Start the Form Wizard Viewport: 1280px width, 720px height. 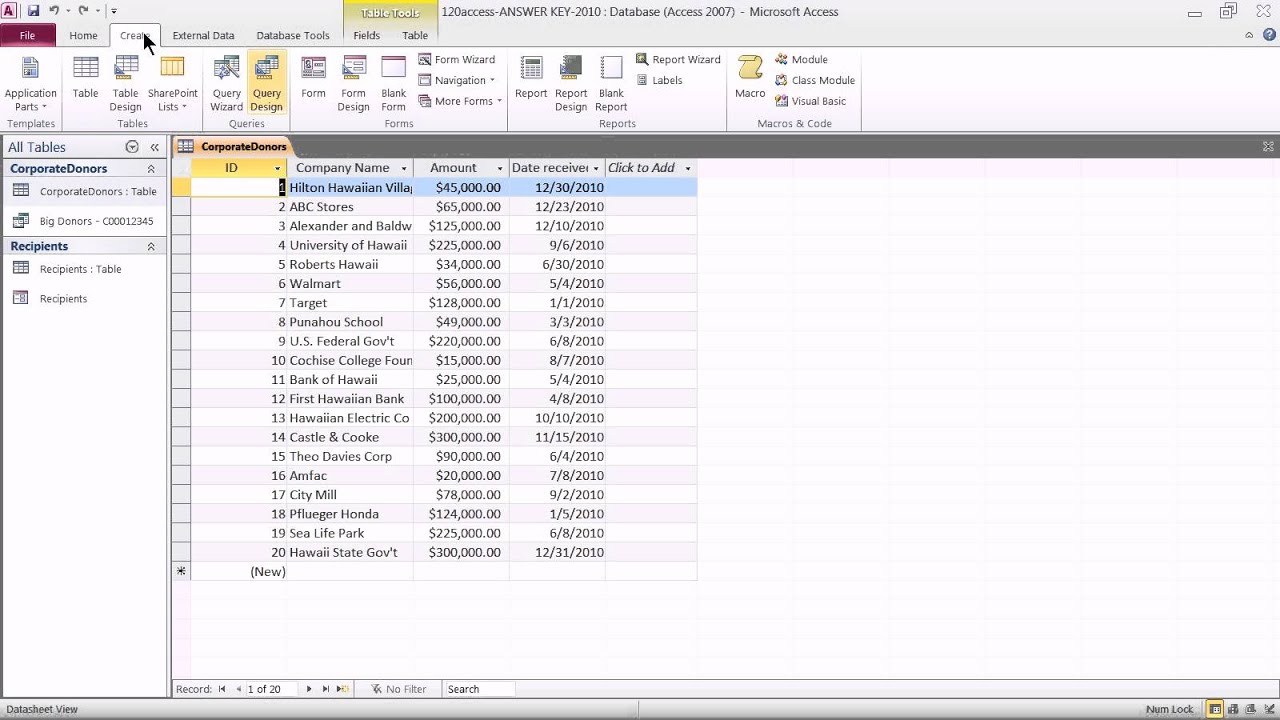tap(457, 60)
